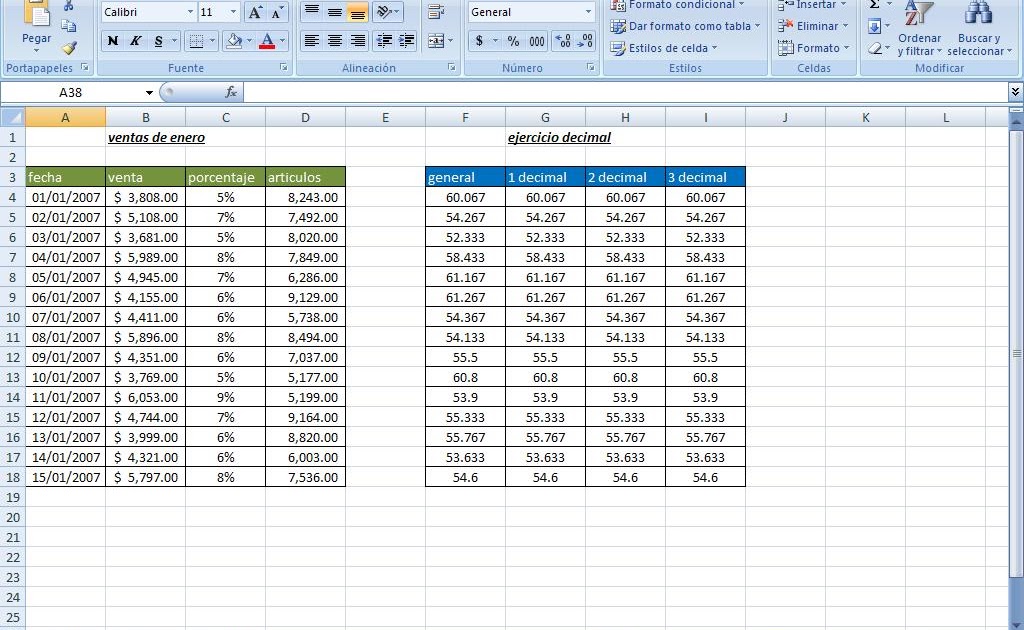Click the Cortar scissors icon
The height and width of the screenshot is (630, 1024).
pyautogui.click(x=68, y=7)
